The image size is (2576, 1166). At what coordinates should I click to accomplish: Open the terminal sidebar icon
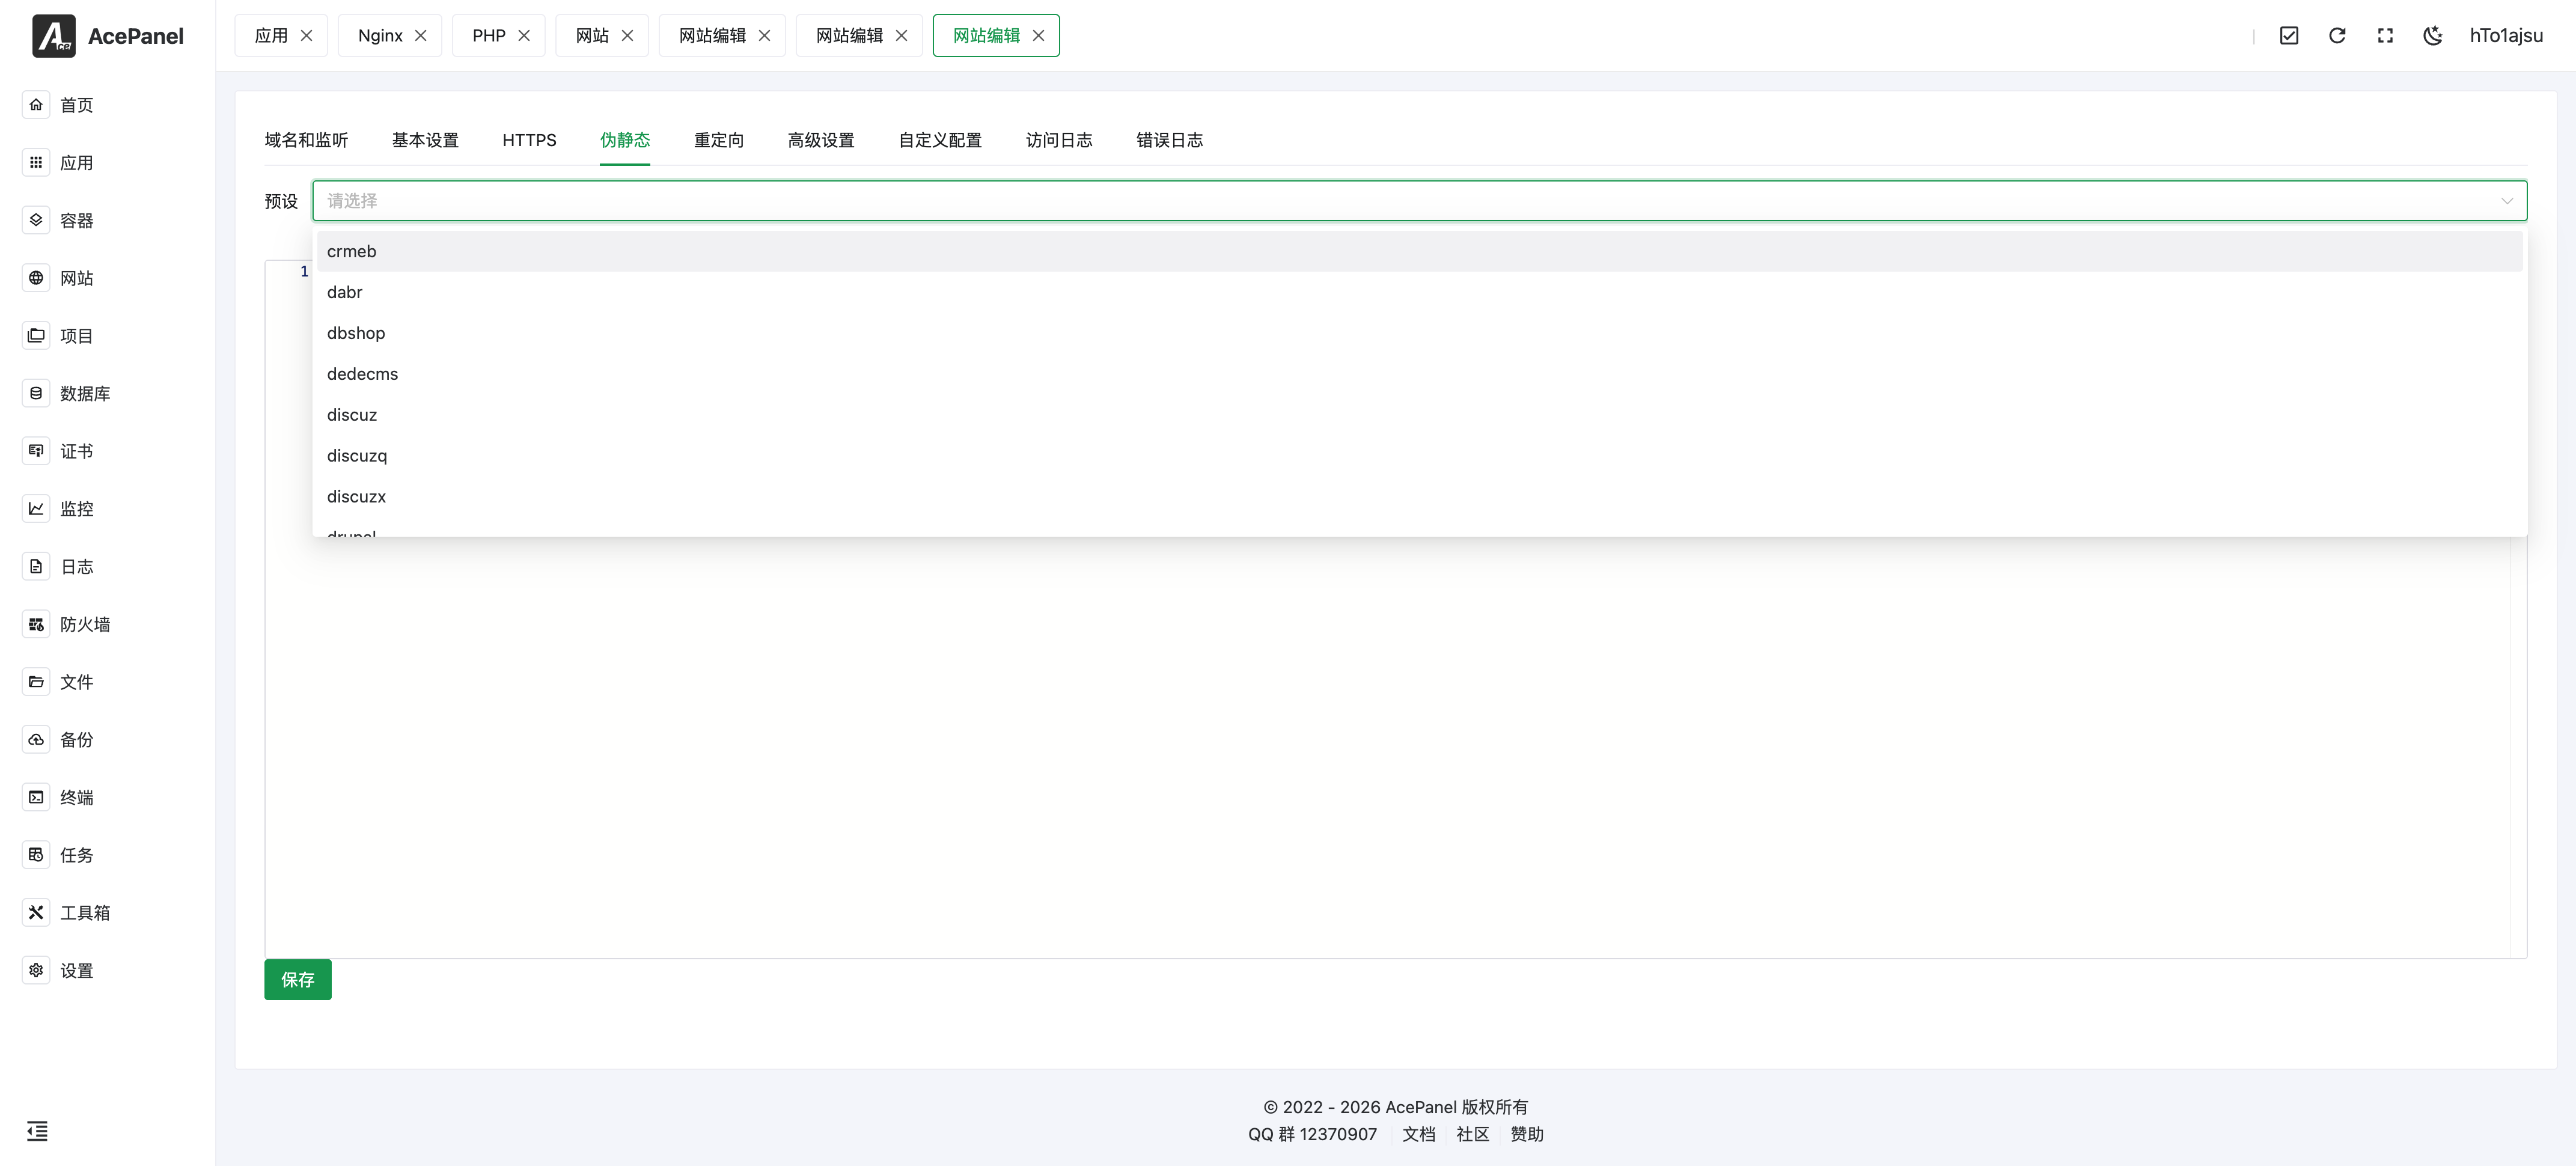pyautogui.click(x=36, y=797)
